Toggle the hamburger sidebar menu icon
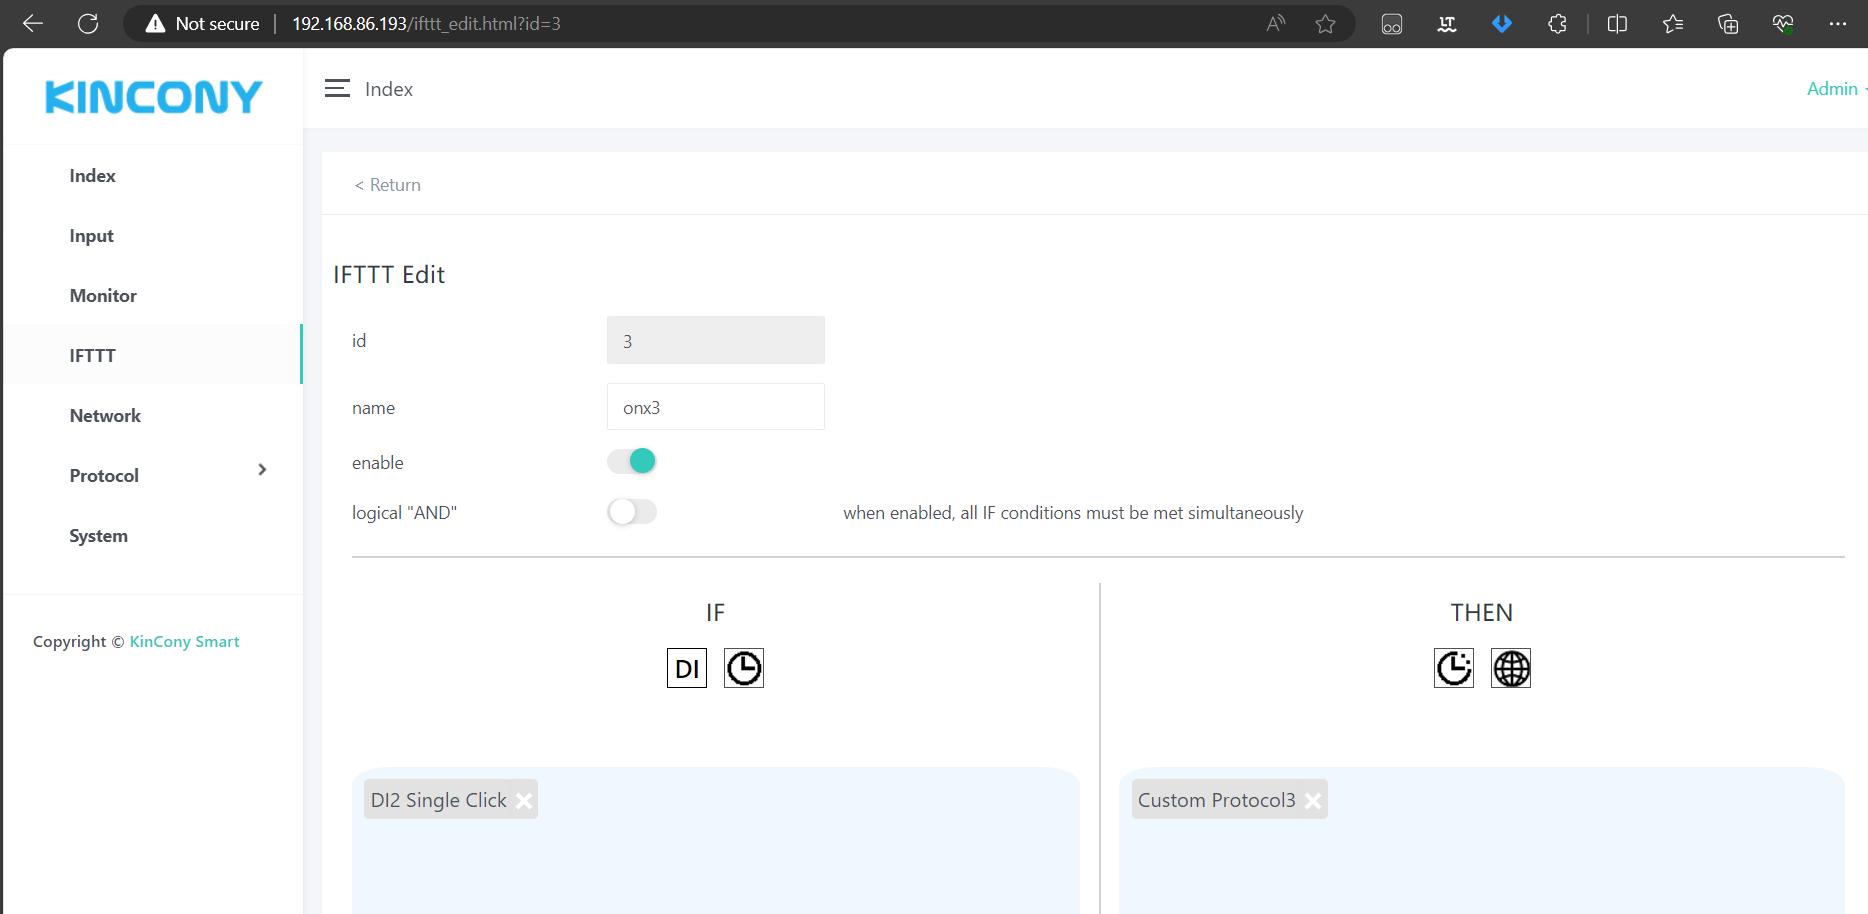1868x914 pixels. 337,89
